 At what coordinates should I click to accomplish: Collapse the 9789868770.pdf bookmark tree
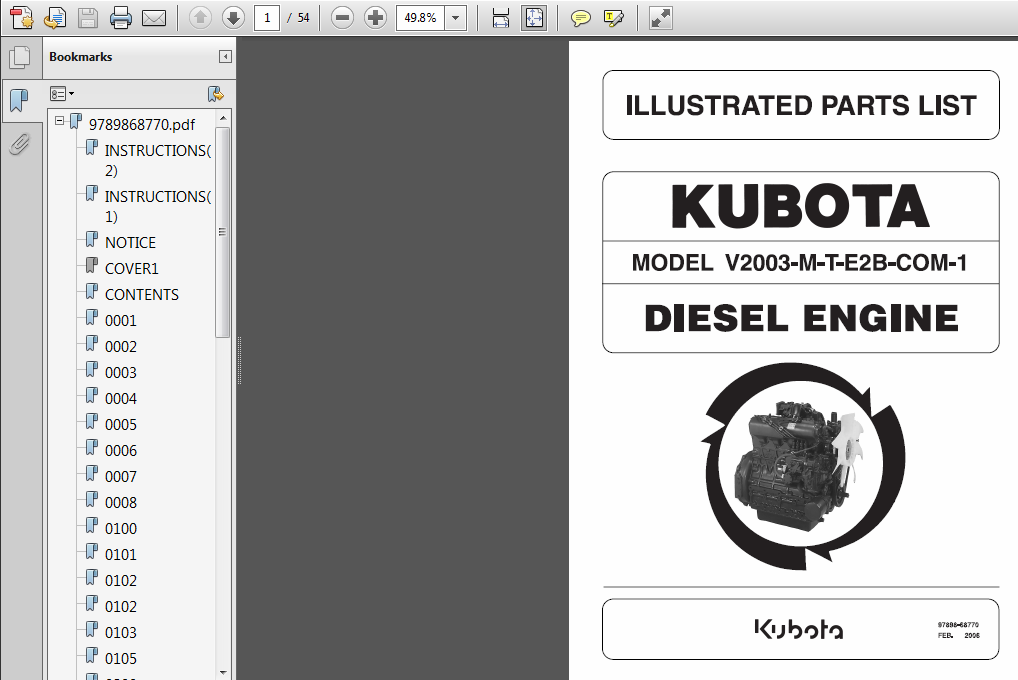60,120
